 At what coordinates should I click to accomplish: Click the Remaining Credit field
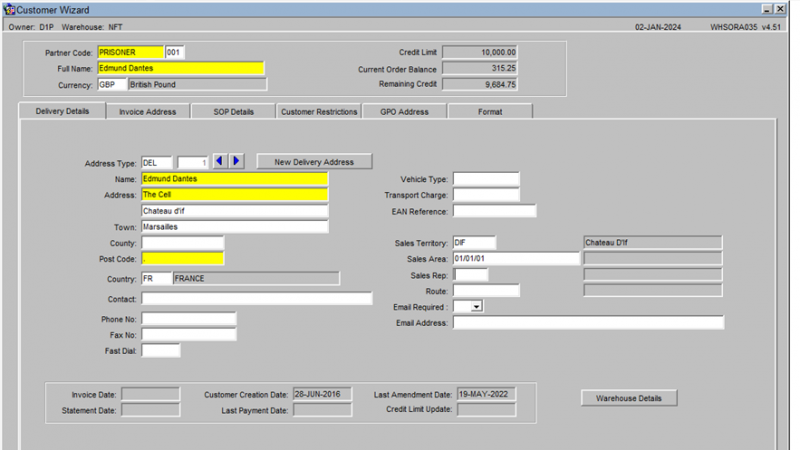(480, 84)
